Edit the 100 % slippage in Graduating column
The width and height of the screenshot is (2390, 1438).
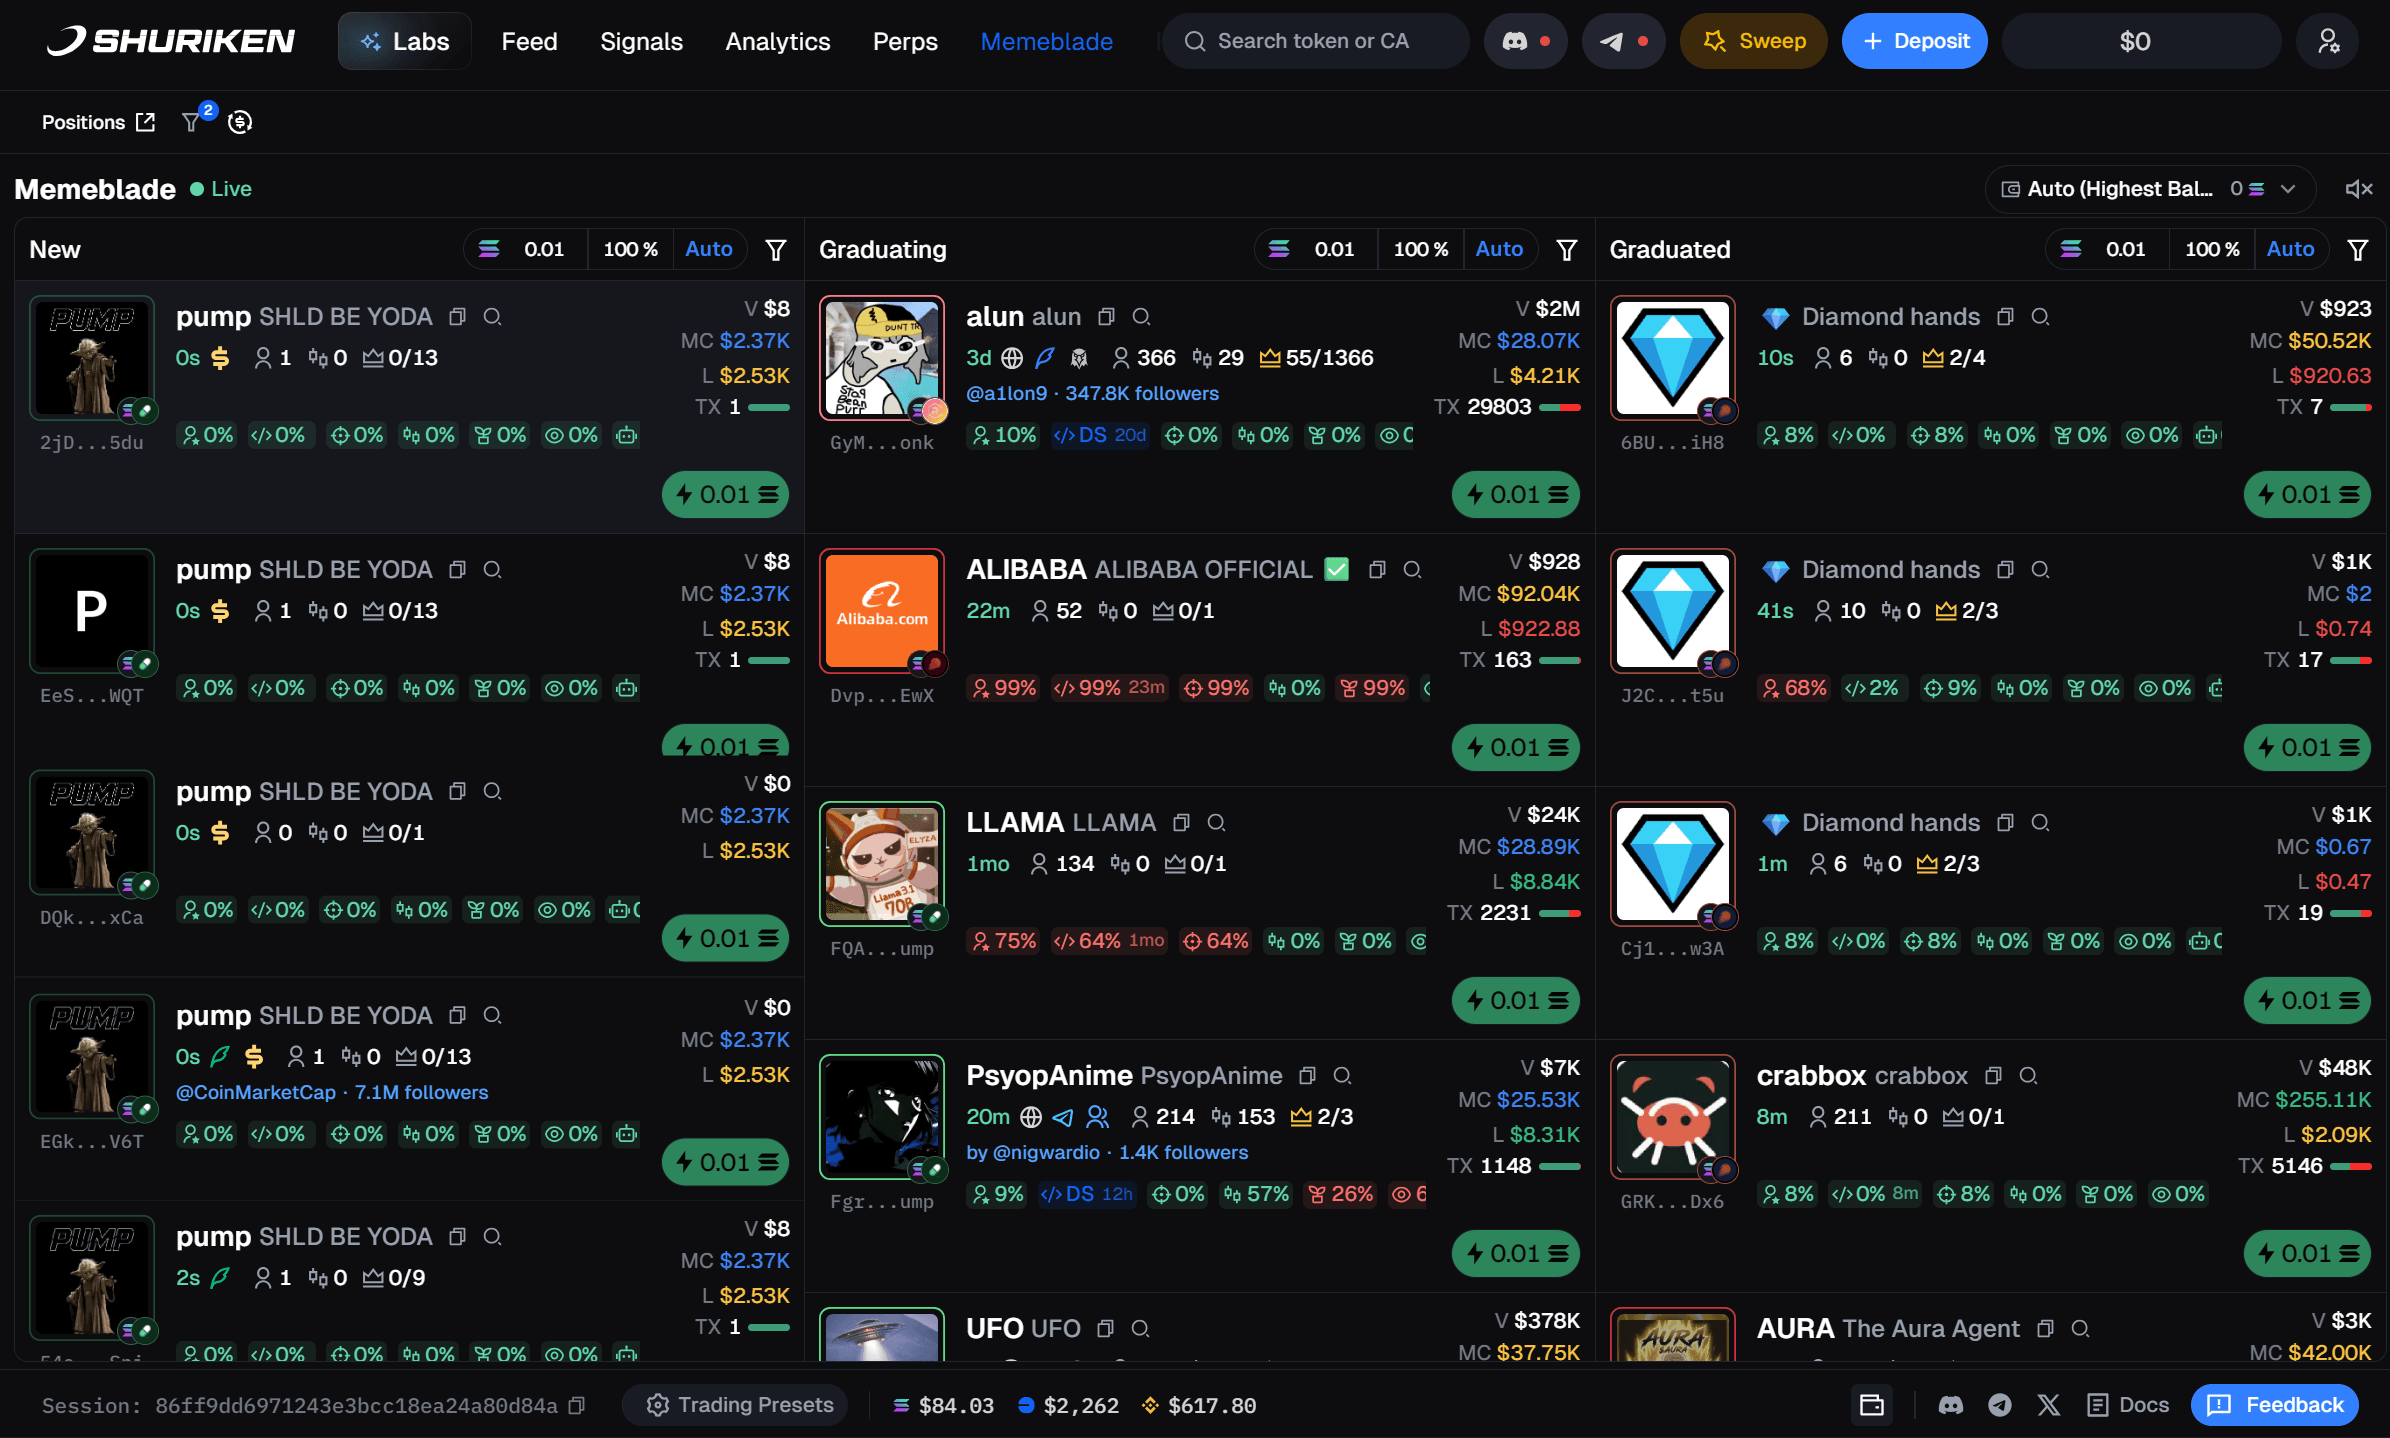(1421, 249)
